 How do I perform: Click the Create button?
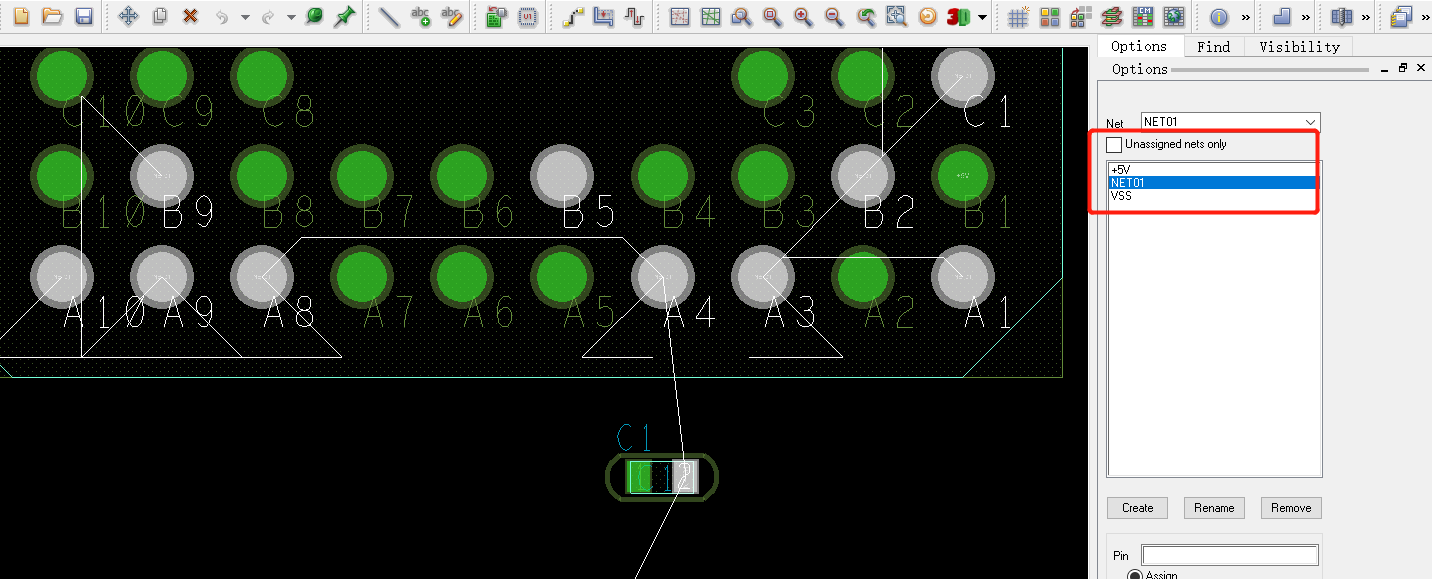[x=1137, y=508]
